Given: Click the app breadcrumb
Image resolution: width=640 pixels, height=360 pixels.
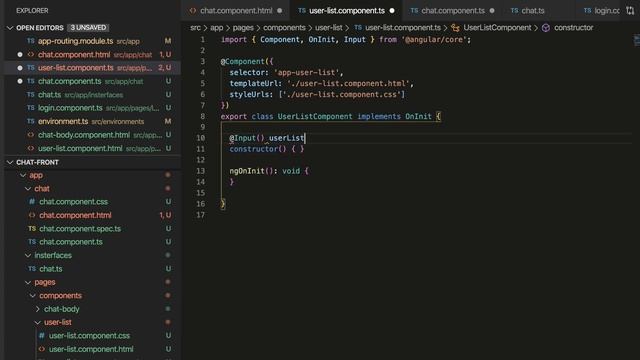Looking at the screenshot, I should pyautogui.click(x=217, y=28).
